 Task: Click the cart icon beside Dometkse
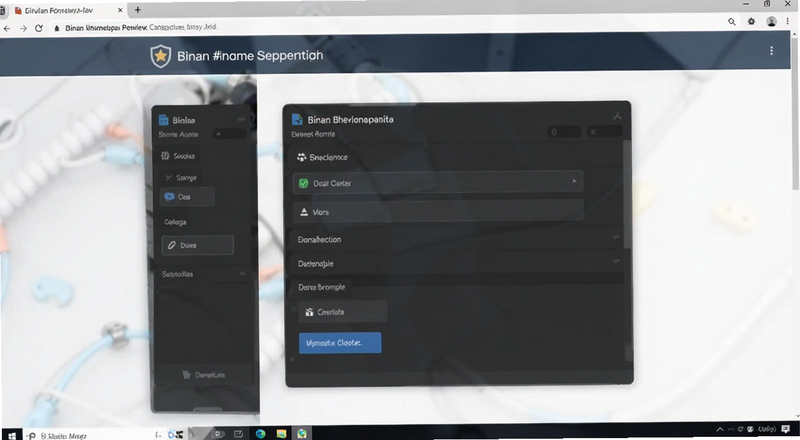point(186,375)
